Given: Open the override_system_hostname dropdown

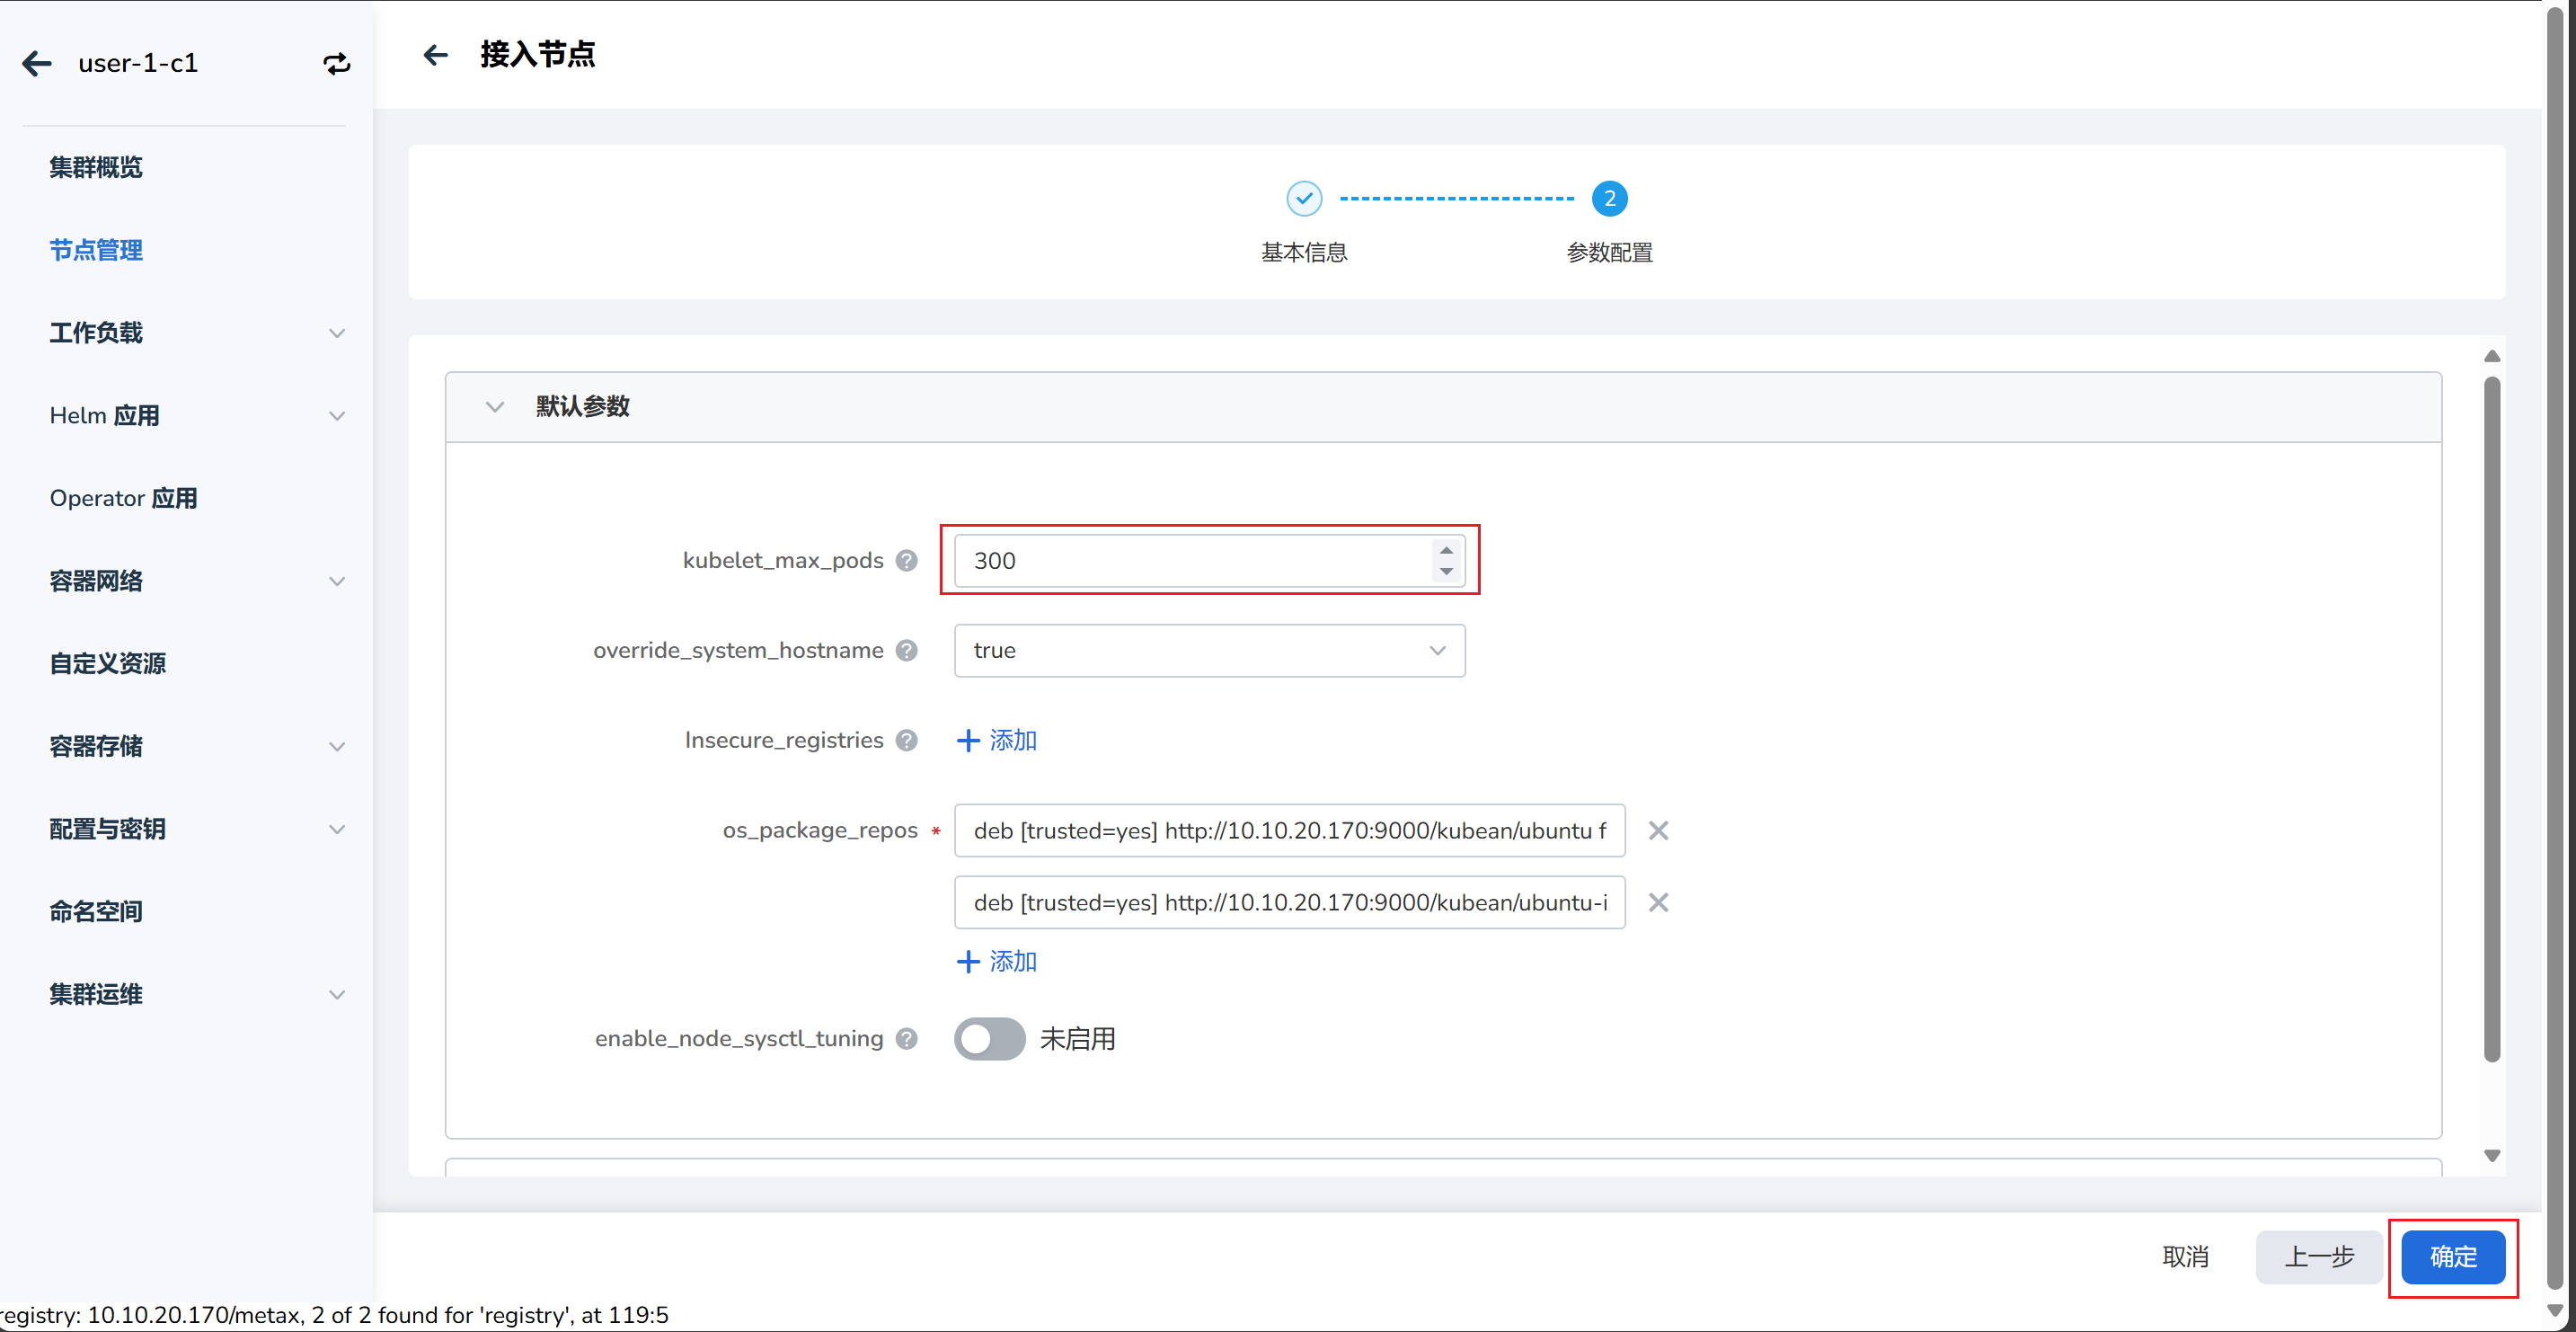Looking at the screenshot, I should [x=1209, y=650].
